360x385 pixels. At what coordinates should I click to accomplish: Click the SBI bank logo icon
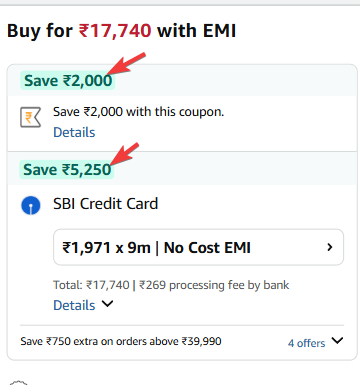pos(31,205)
